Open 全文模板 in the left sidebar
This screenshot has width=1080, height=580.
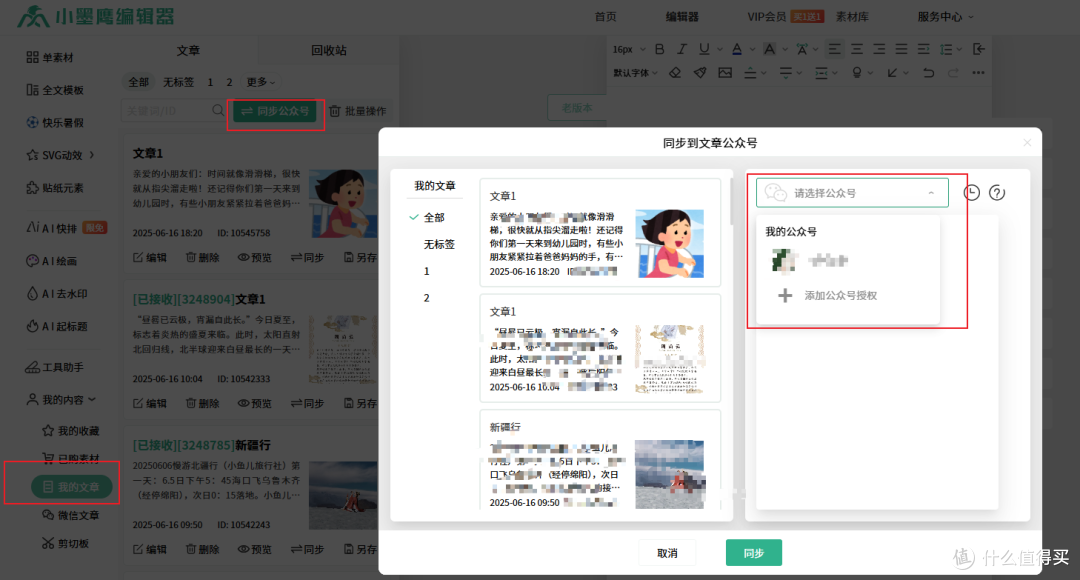tap(54, 90)
